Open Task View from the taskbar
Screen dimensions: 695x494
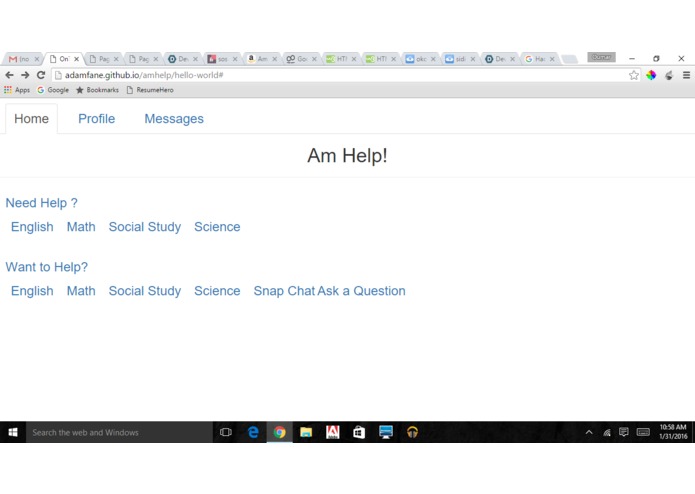(x=226, y=432)
